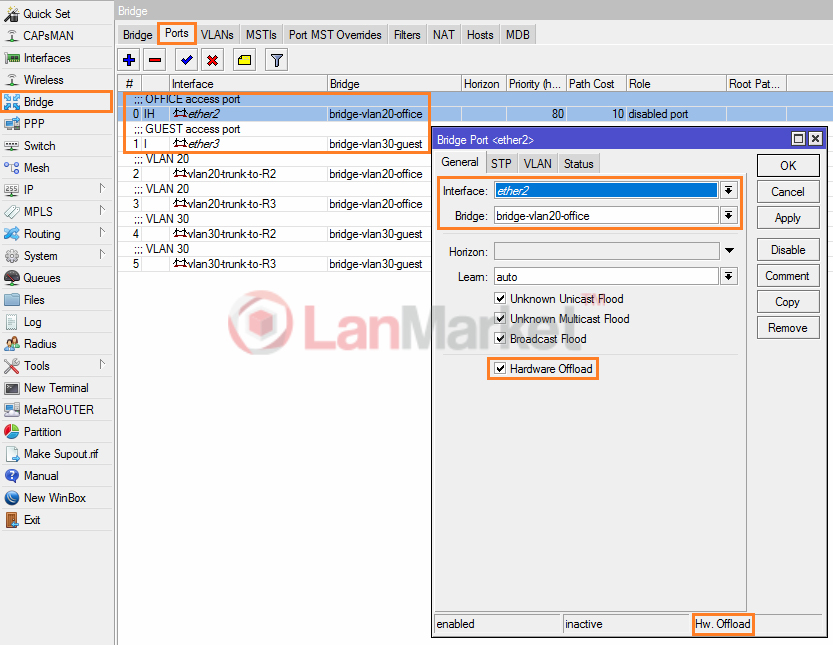Click the blue checkmark enable icon
The image size is (833, 645).
[187, 61]
